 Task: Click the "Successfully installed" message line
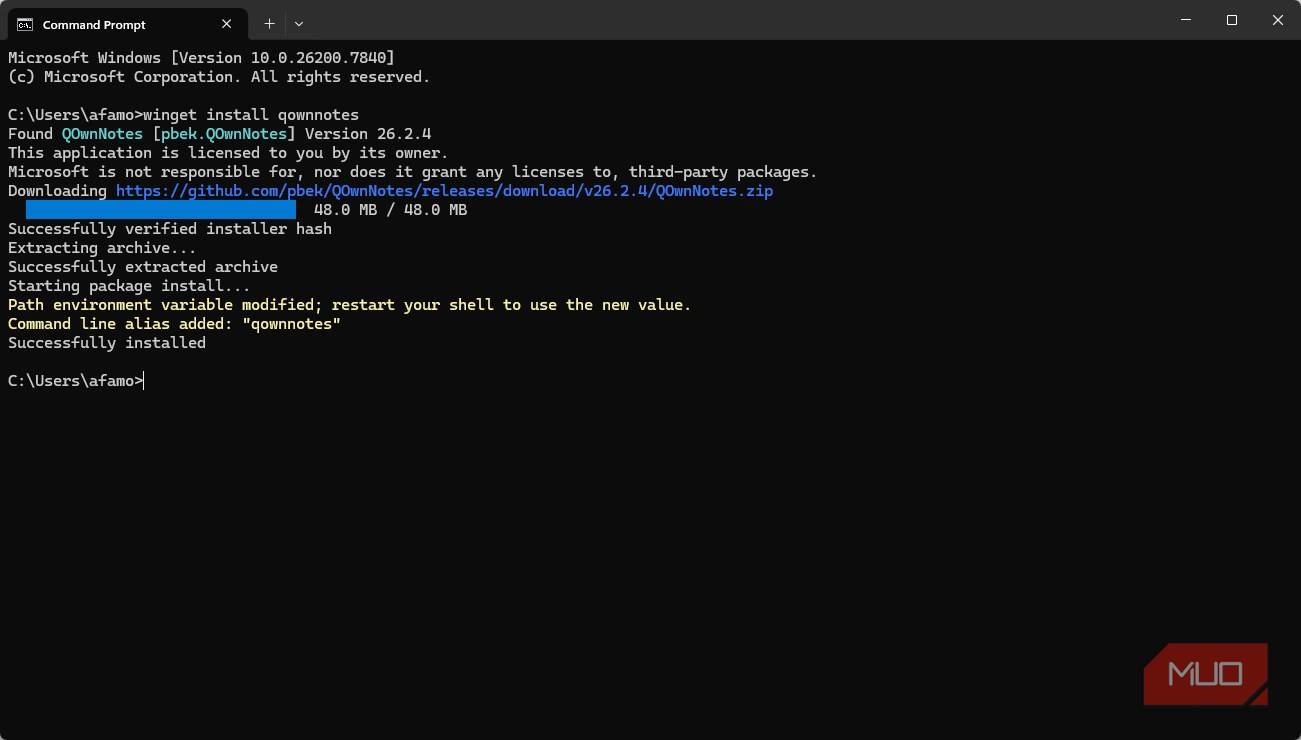pyautogui.click(x=107, y=343)
